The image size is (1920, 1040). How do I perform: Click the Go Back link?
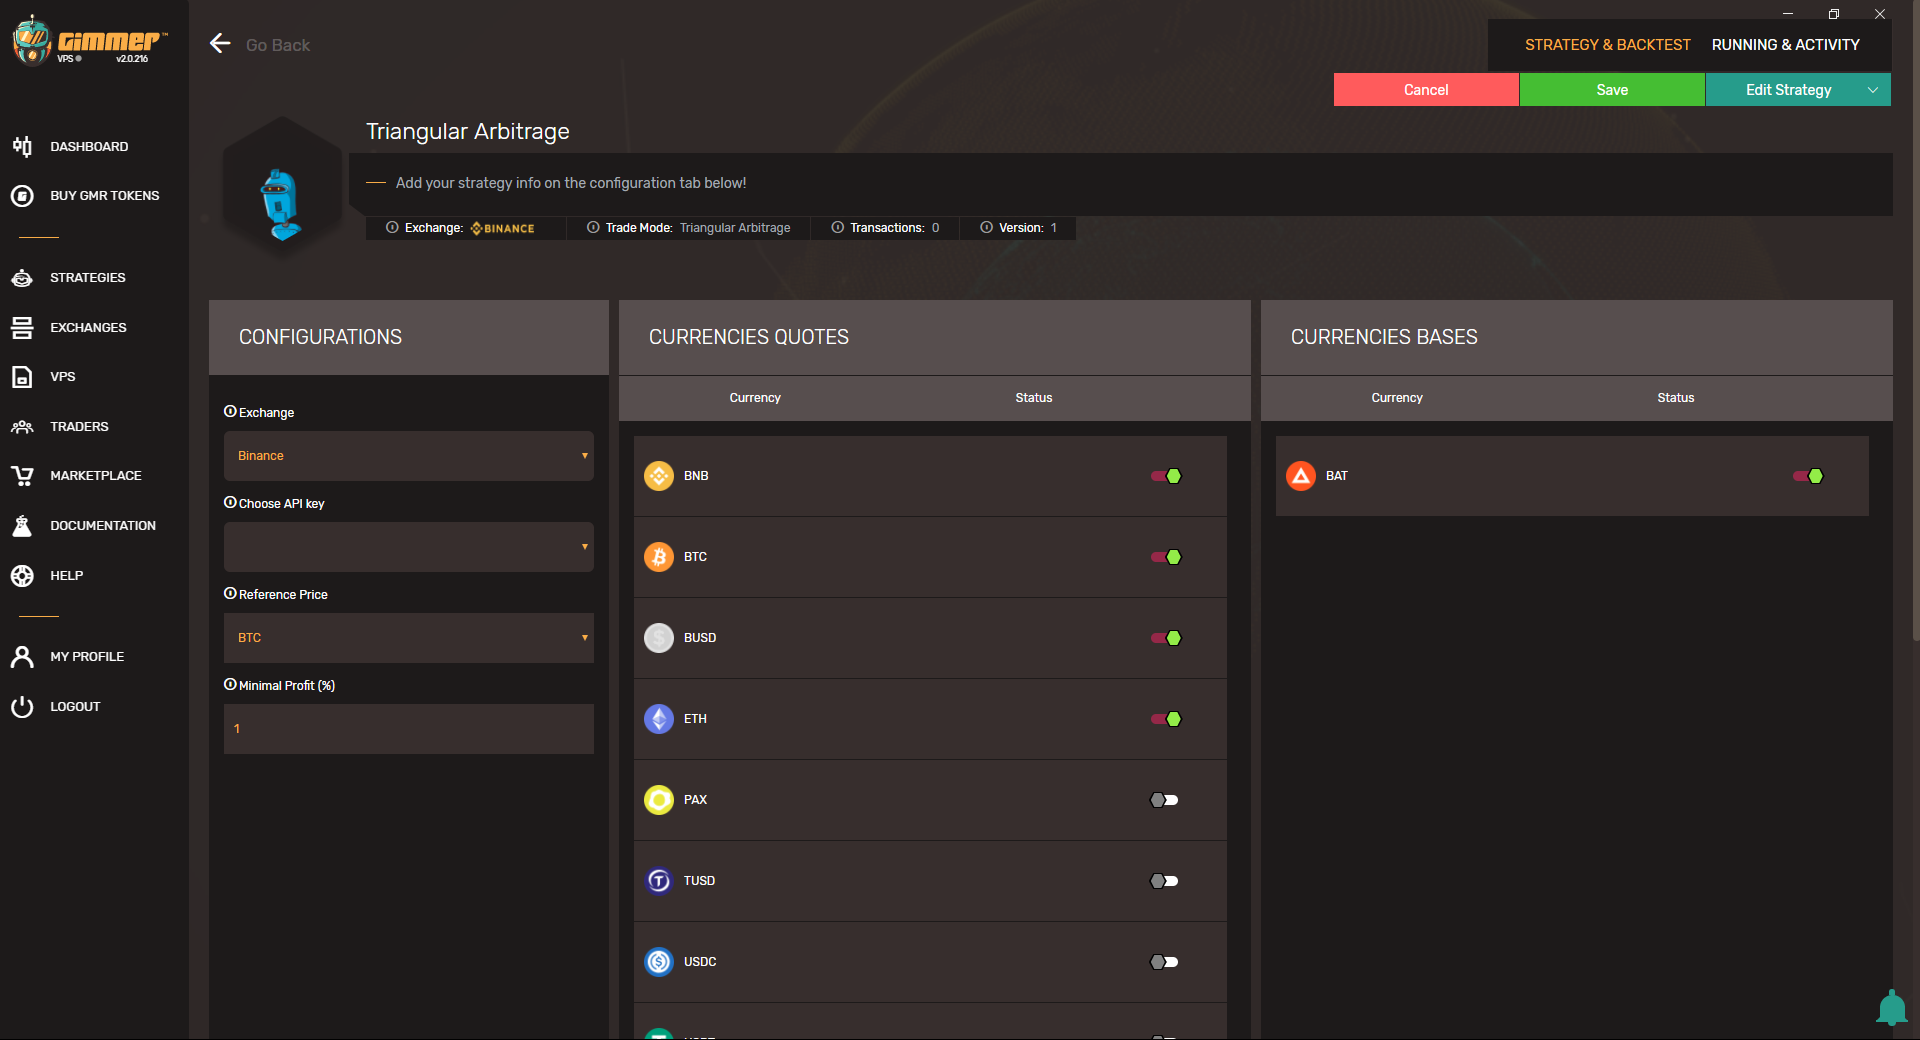[x=278, y=45]
